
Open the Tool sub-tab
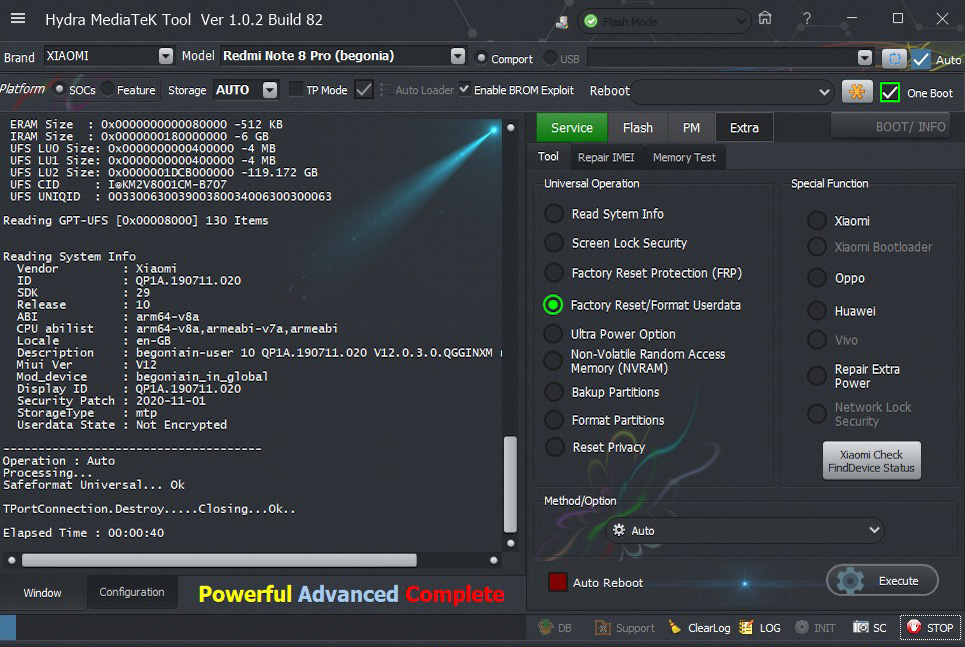coord(548,156)
